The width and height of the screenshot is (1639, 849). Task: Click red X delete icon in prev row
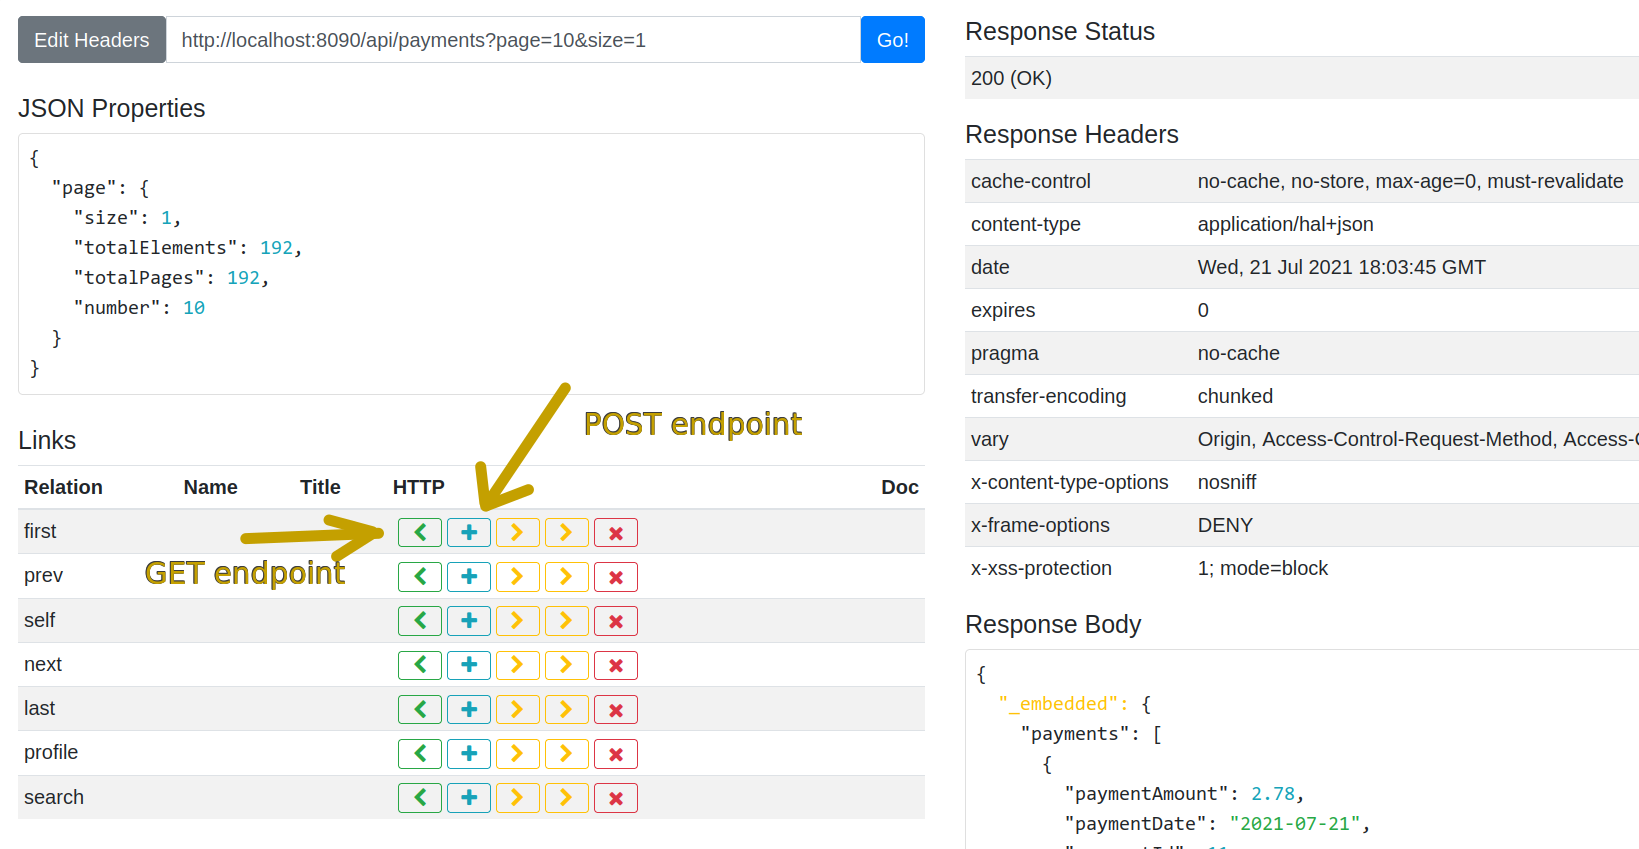point(616,577)
